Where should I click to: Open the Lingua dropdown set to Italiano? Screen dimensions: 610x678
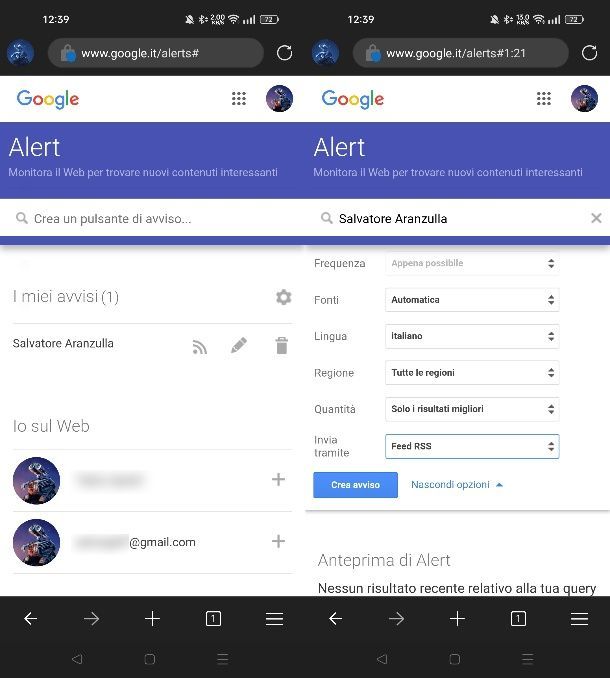point(472,336)
